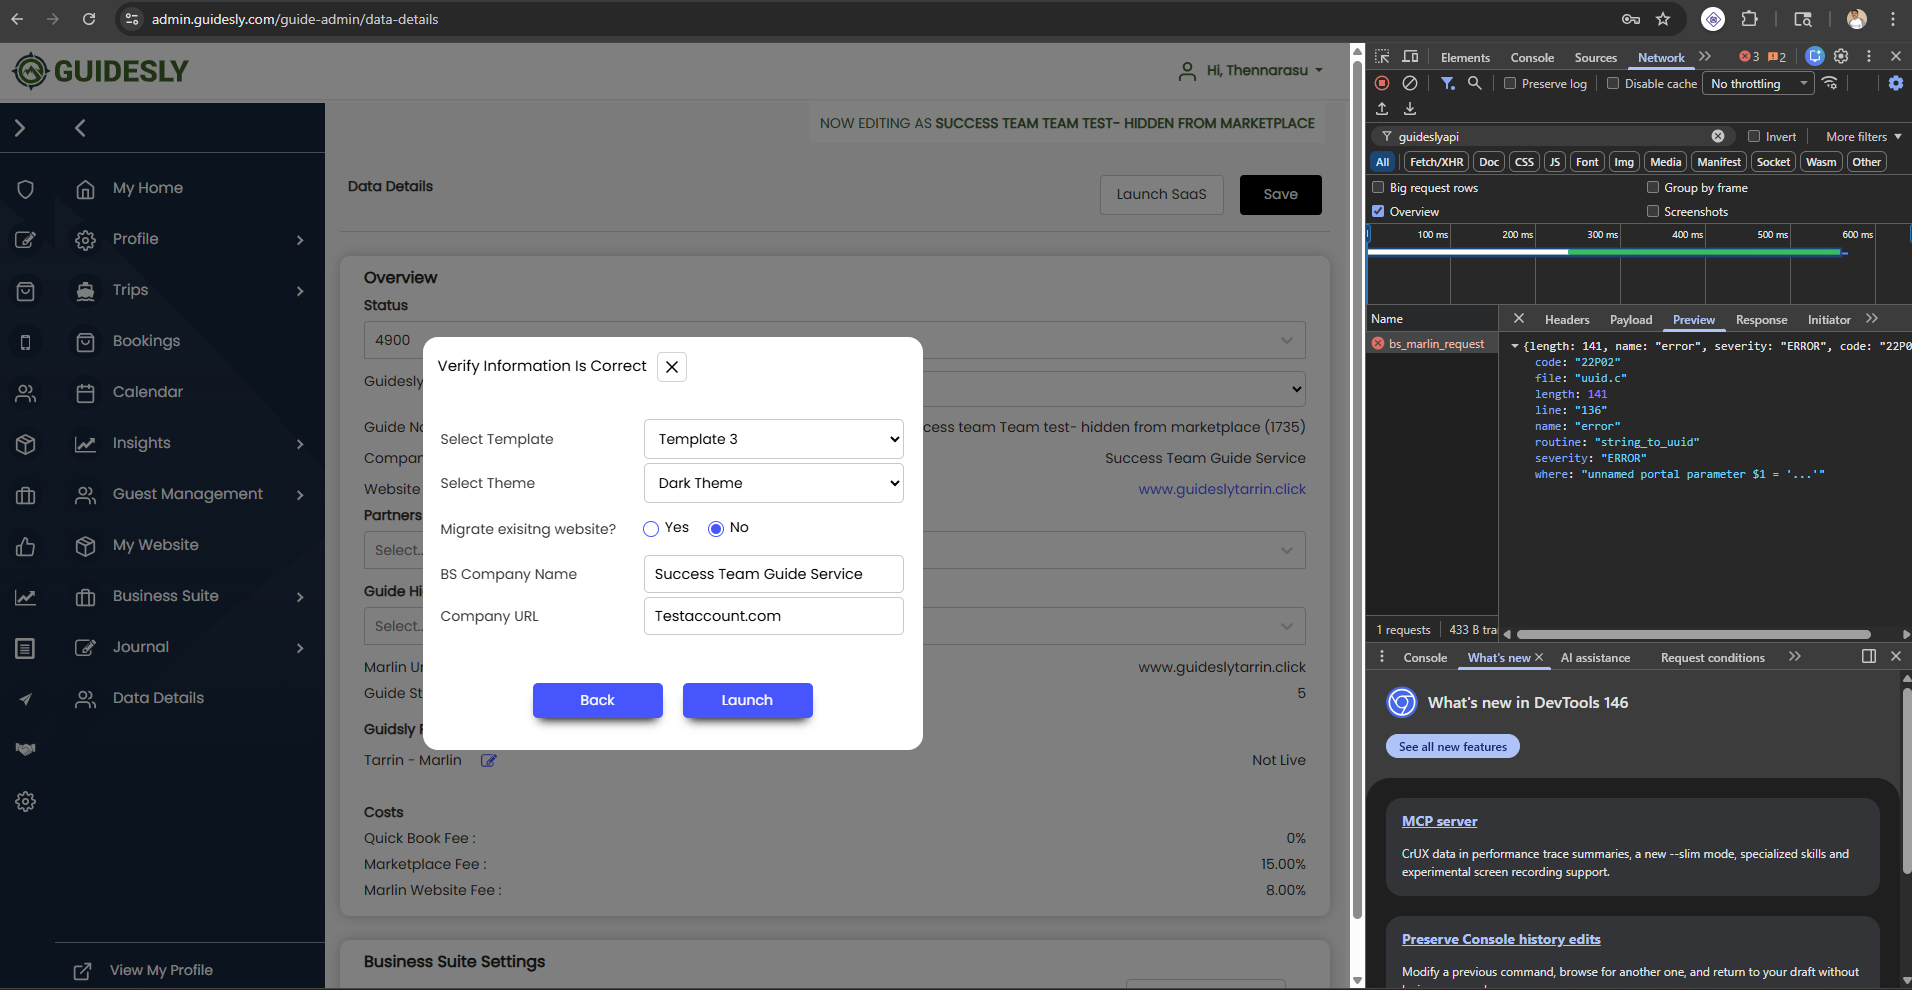Screen dimensions: 1912x990
Task: Click the Company URL input field
Action: coord(773,616)
